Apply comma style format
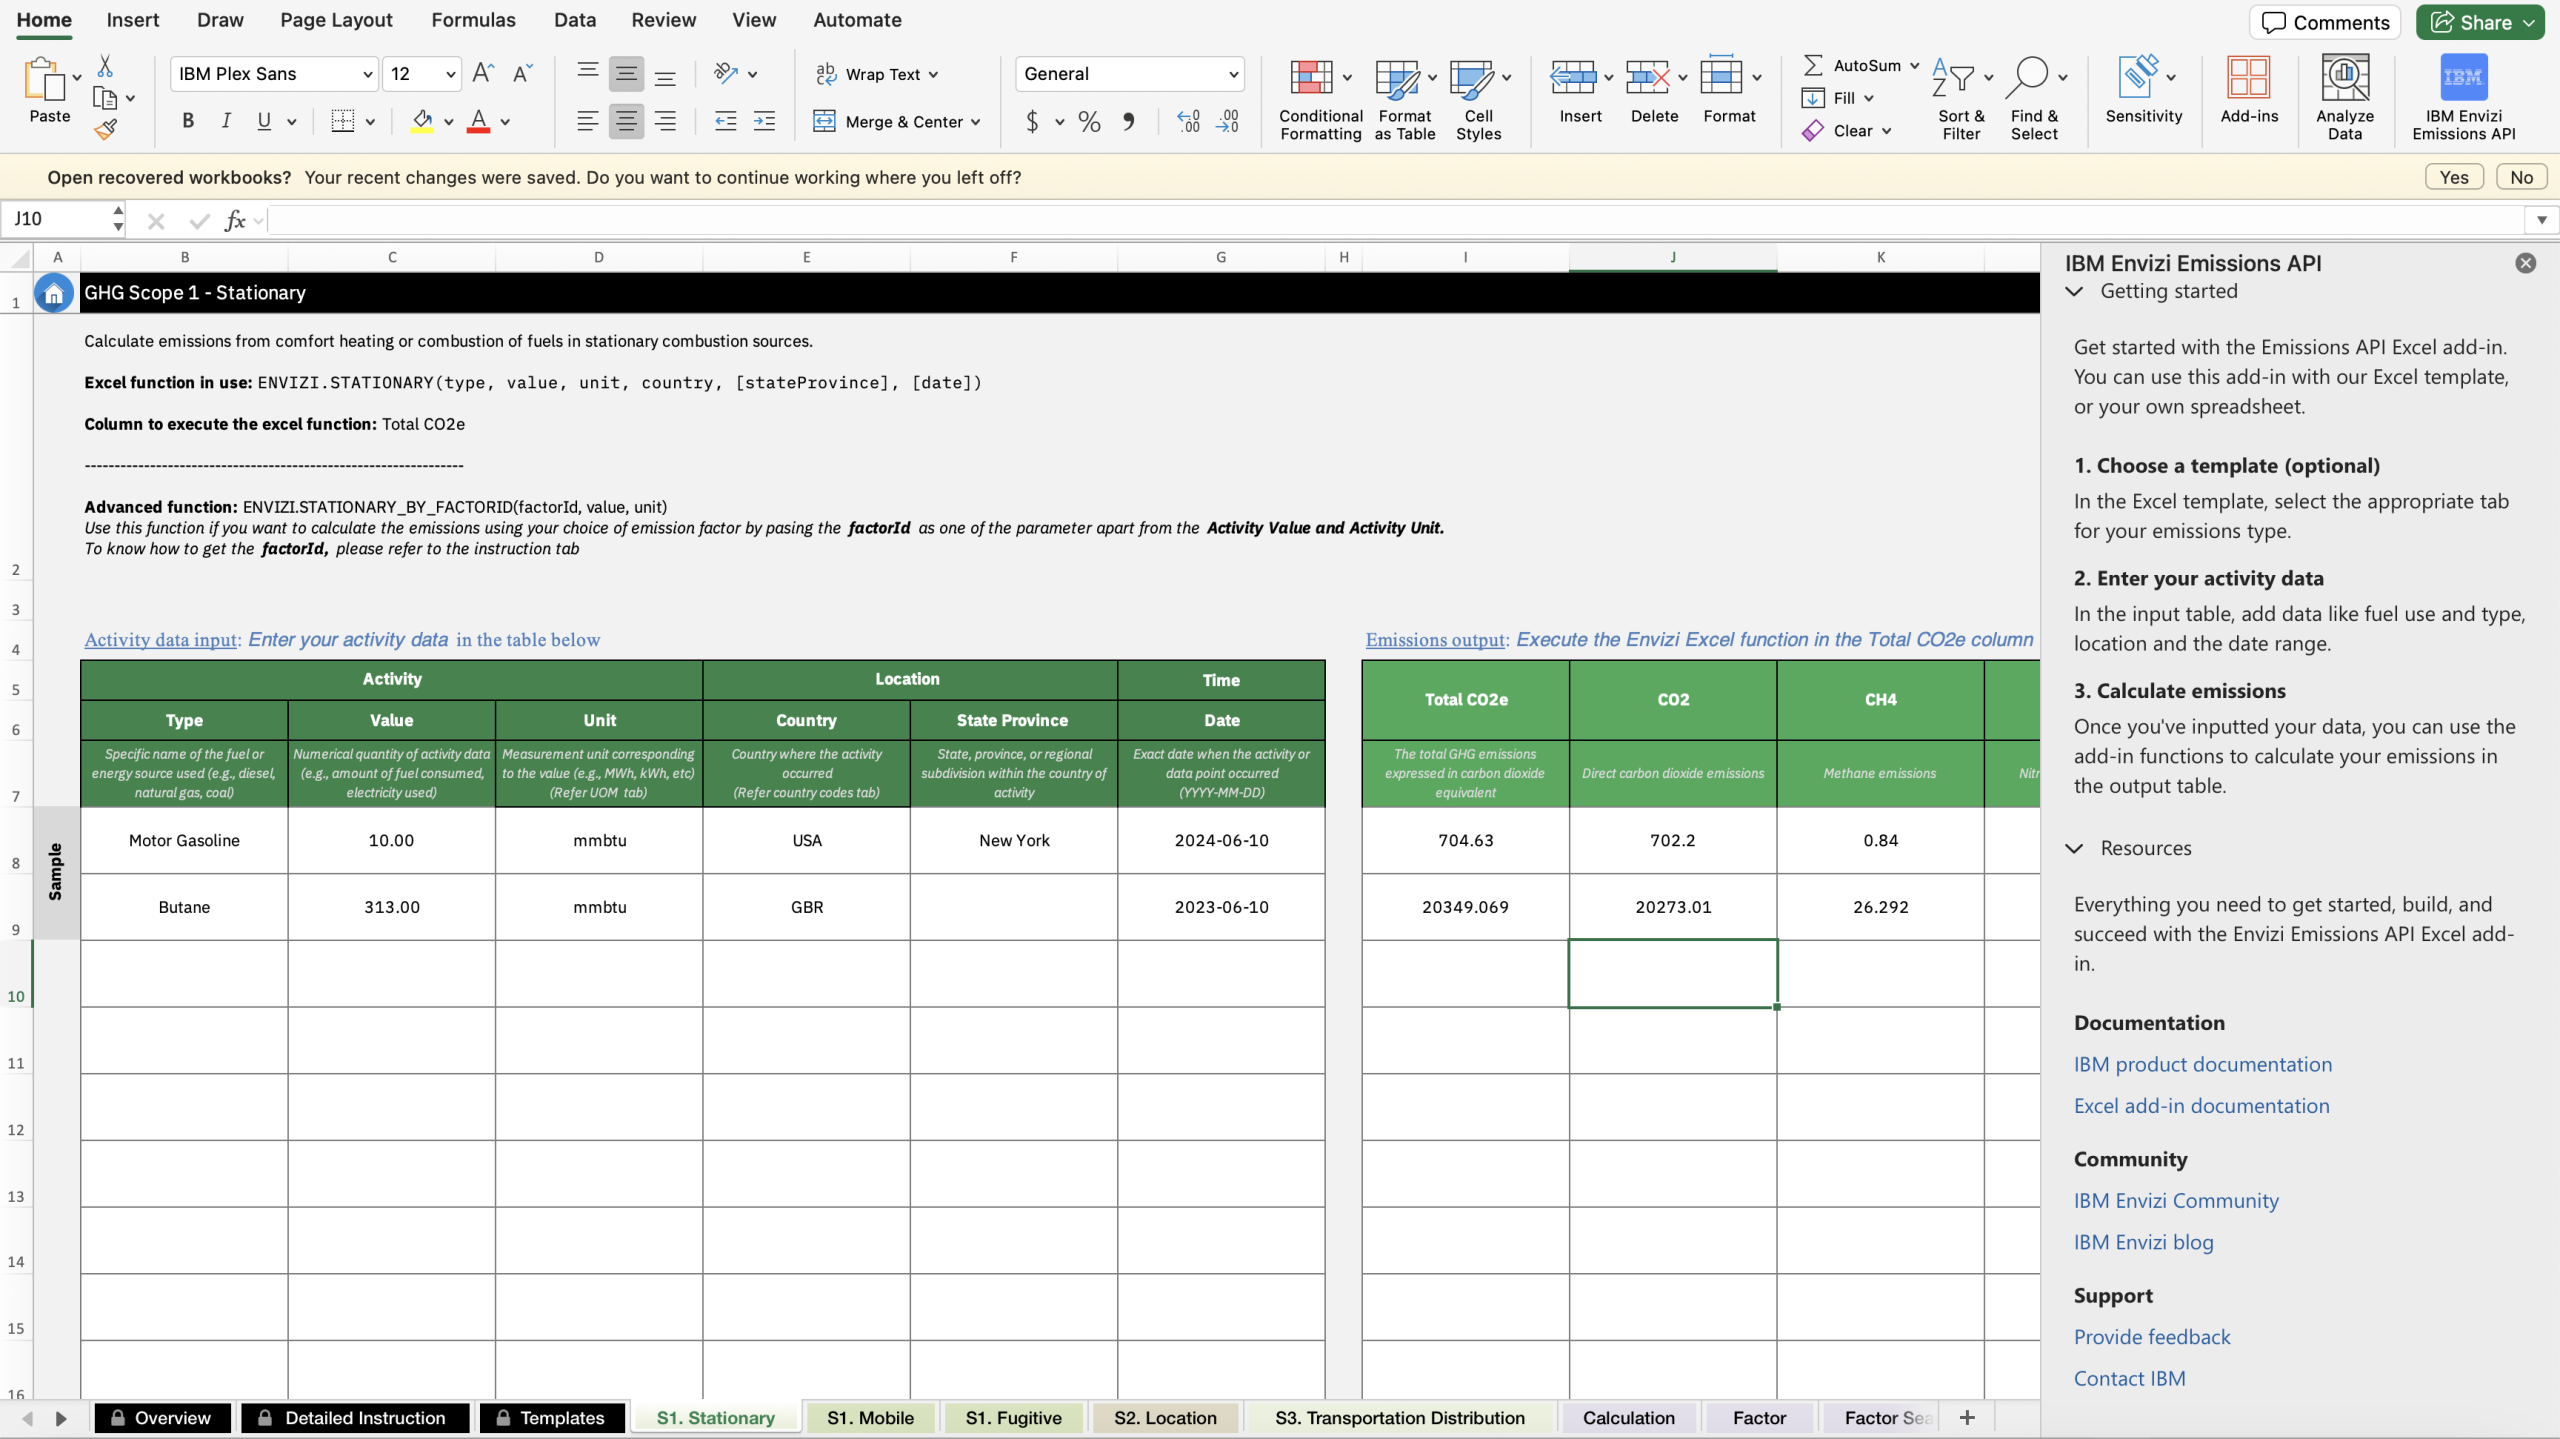The height and width of the screenshot is (1439, 2560). (x=1128, y=122)
